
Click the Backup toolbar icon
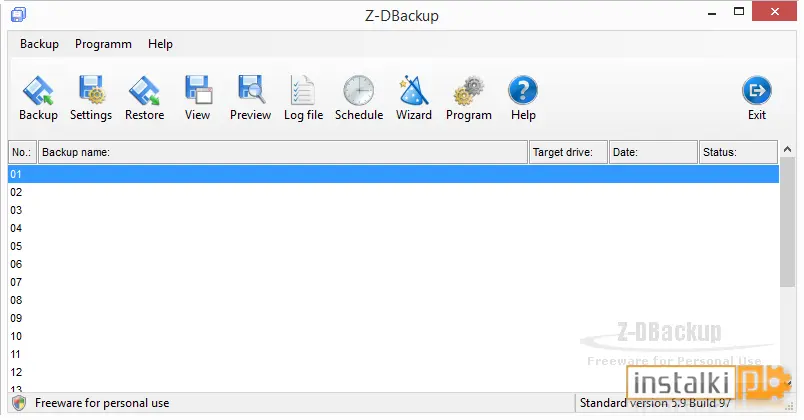coord(38,90)
